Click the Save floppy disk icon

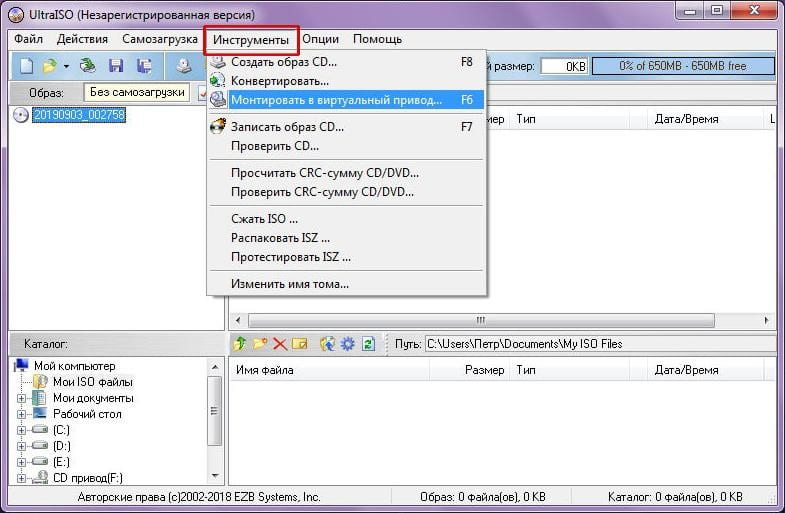(x=116, y=66)
